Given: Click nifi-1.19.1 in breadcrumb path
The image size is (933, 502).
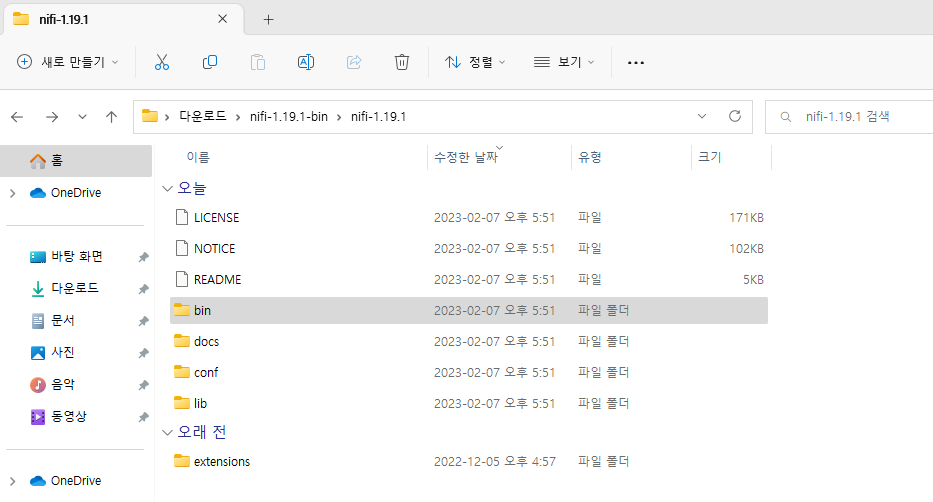Looking at the screenshot, I should [378, 117].
